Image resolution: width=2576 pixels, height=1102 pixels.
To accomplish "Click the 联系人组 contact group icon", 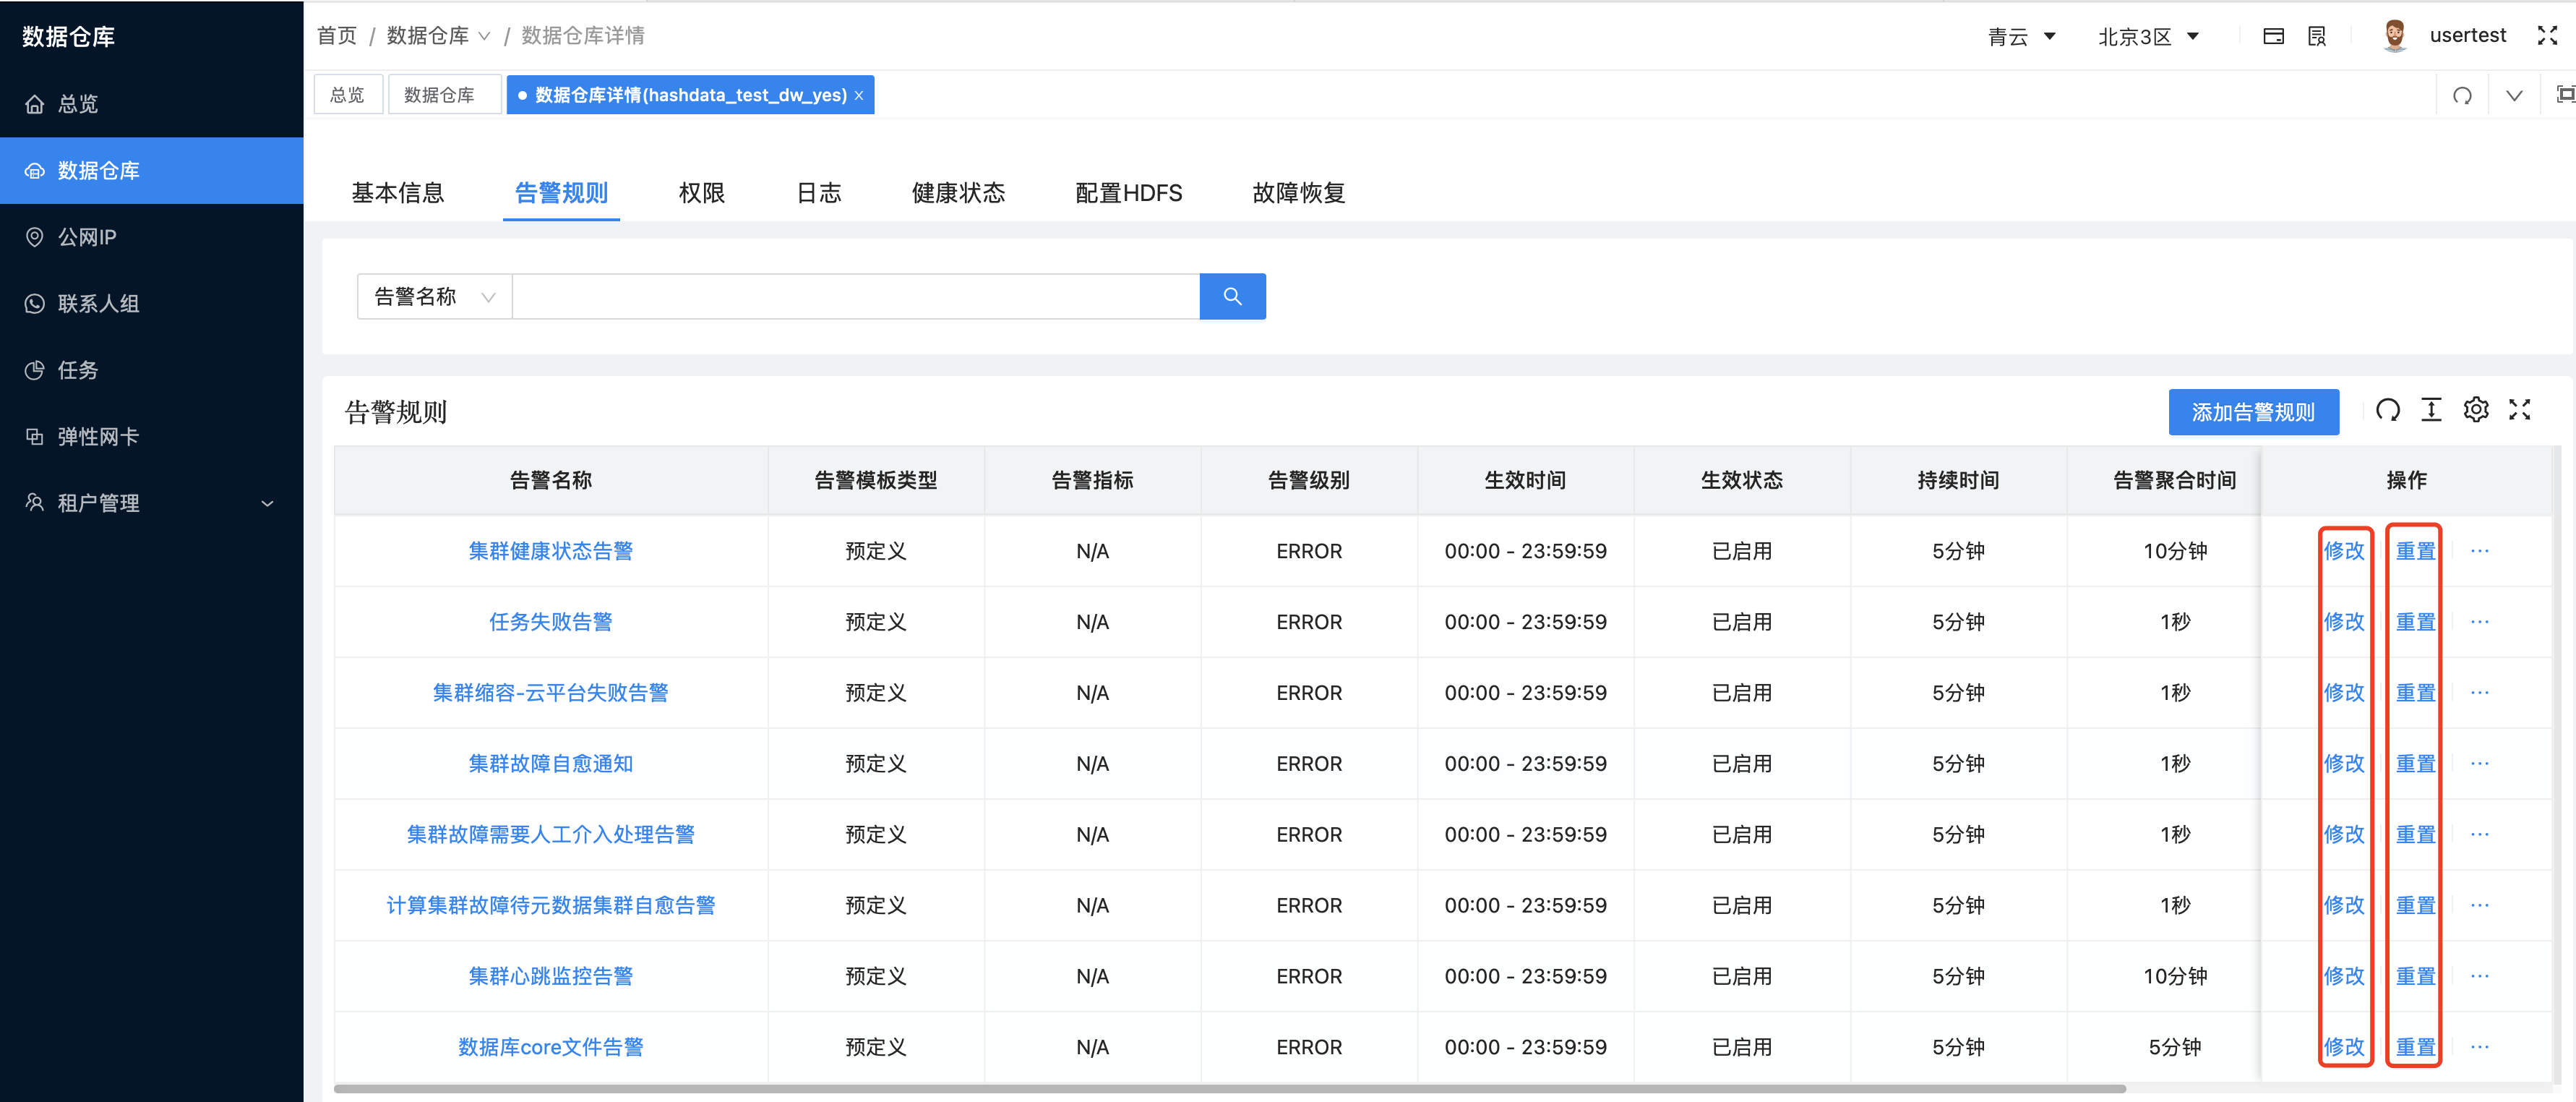I will tap(35, 304).
